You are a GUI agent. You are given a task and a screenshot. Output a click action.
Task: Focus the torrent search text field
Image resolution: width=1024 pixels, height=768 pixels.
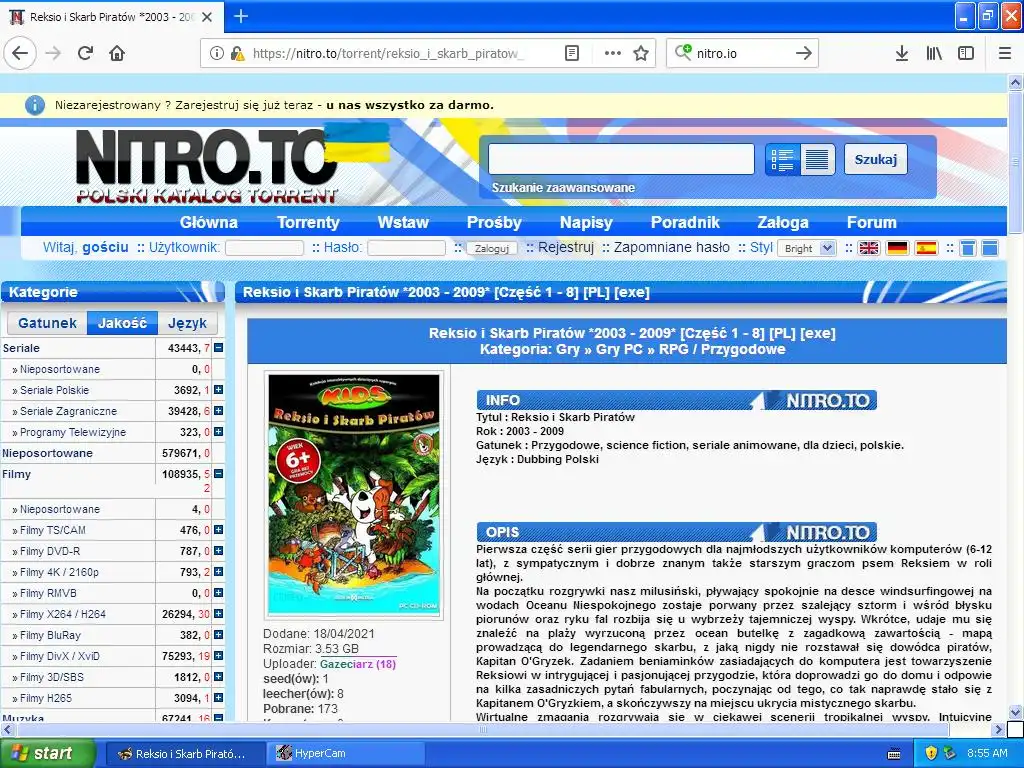point(621,159)
